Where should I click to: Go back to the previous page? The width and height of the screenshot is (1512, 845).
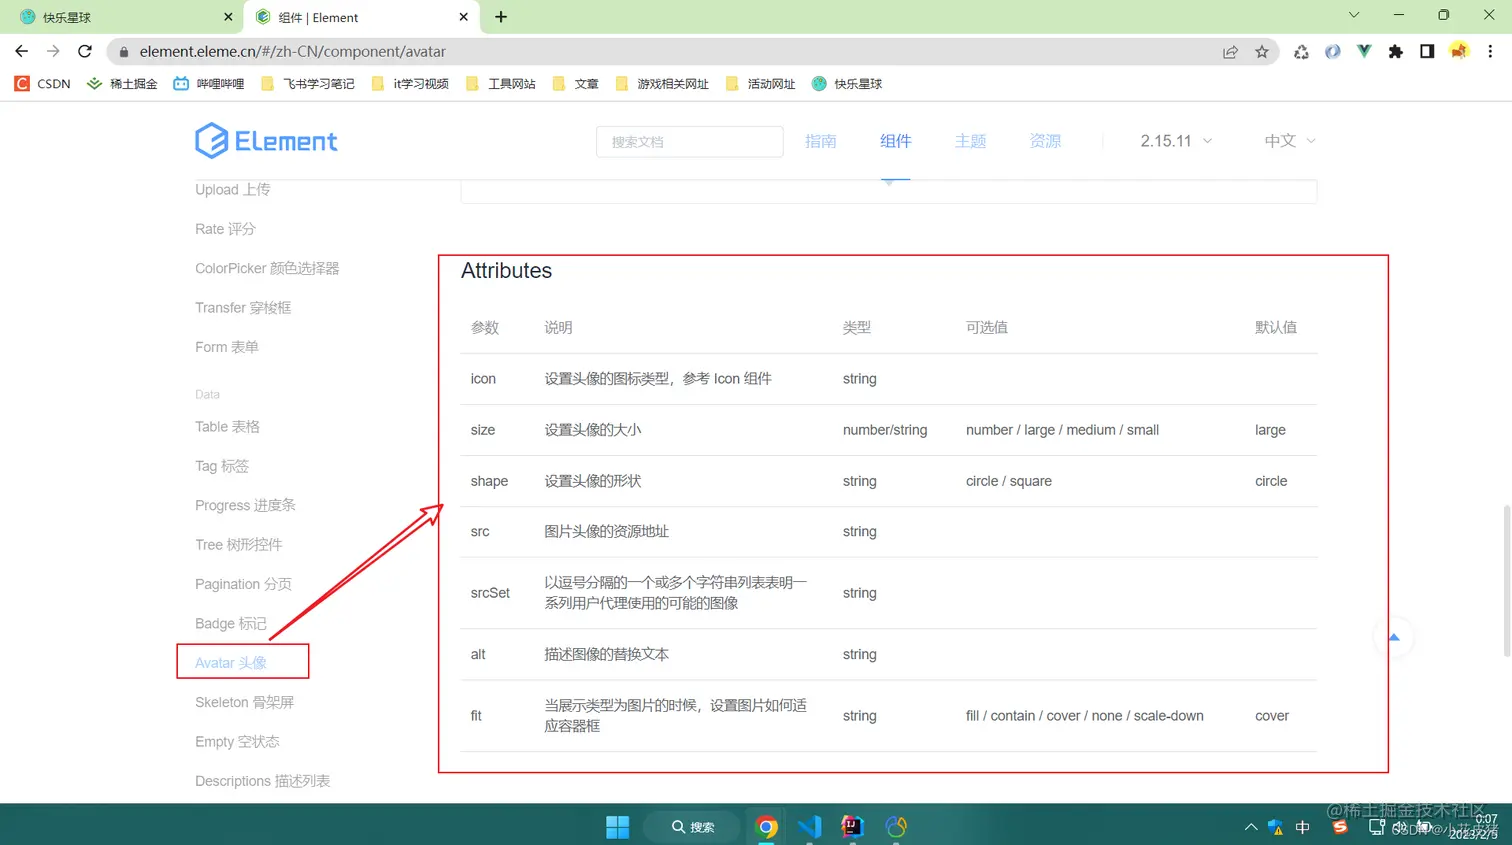(22, 52)
